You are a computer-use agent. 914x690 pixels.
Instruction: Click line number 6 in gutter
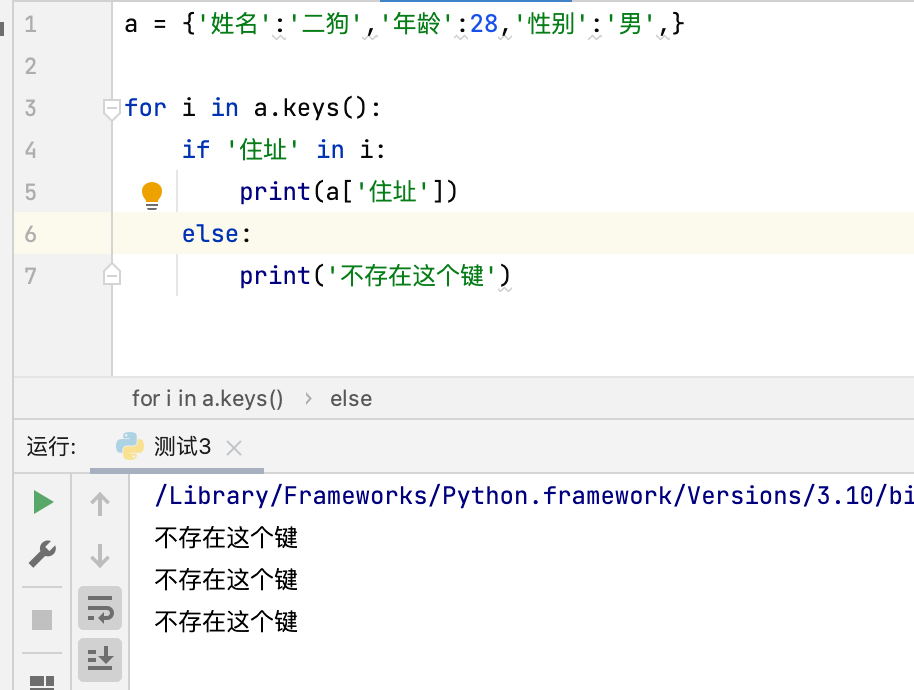30,234
